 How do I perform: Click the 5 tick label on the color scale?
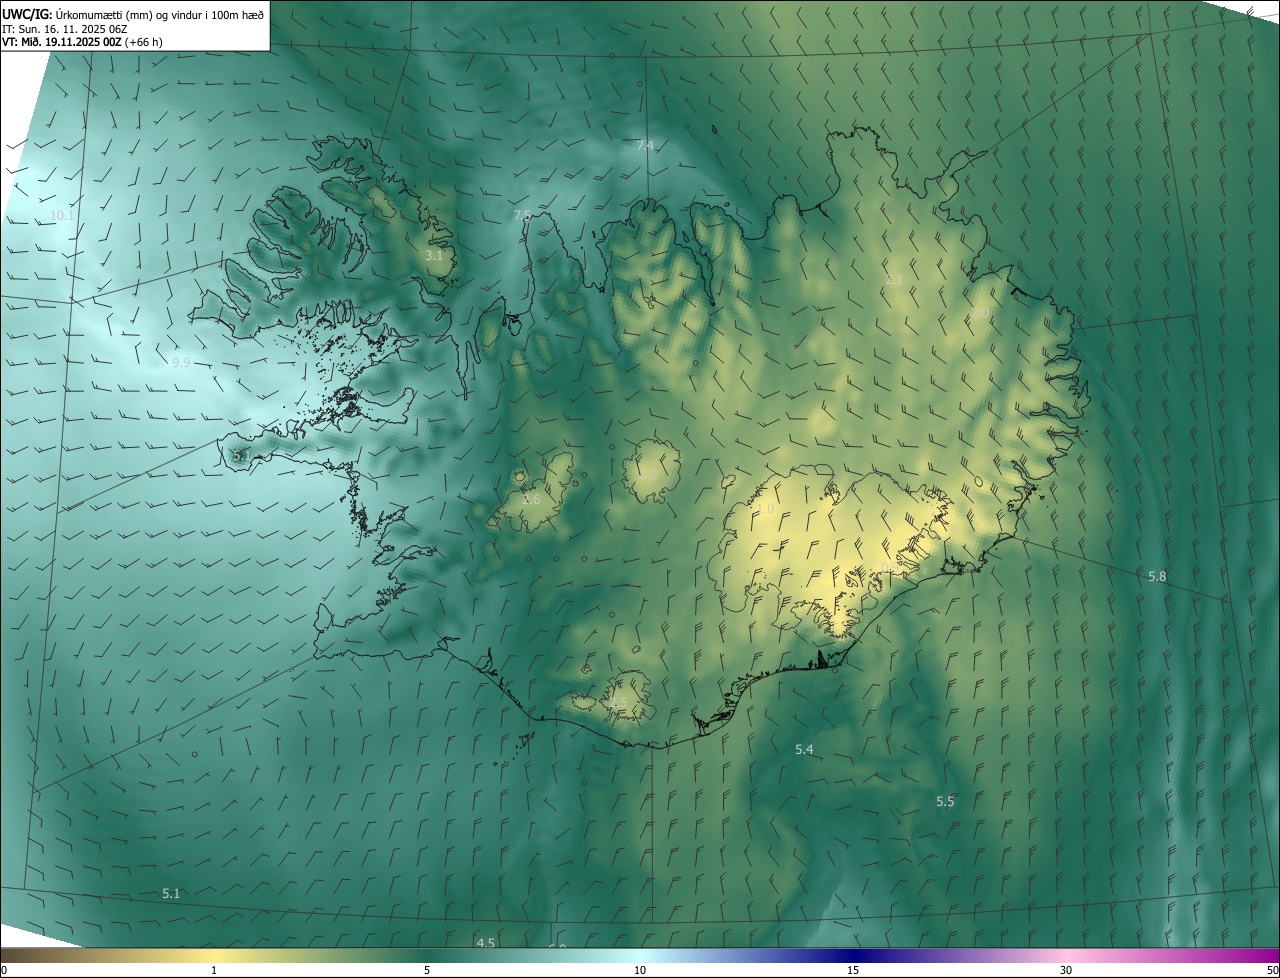click(427, 970)
